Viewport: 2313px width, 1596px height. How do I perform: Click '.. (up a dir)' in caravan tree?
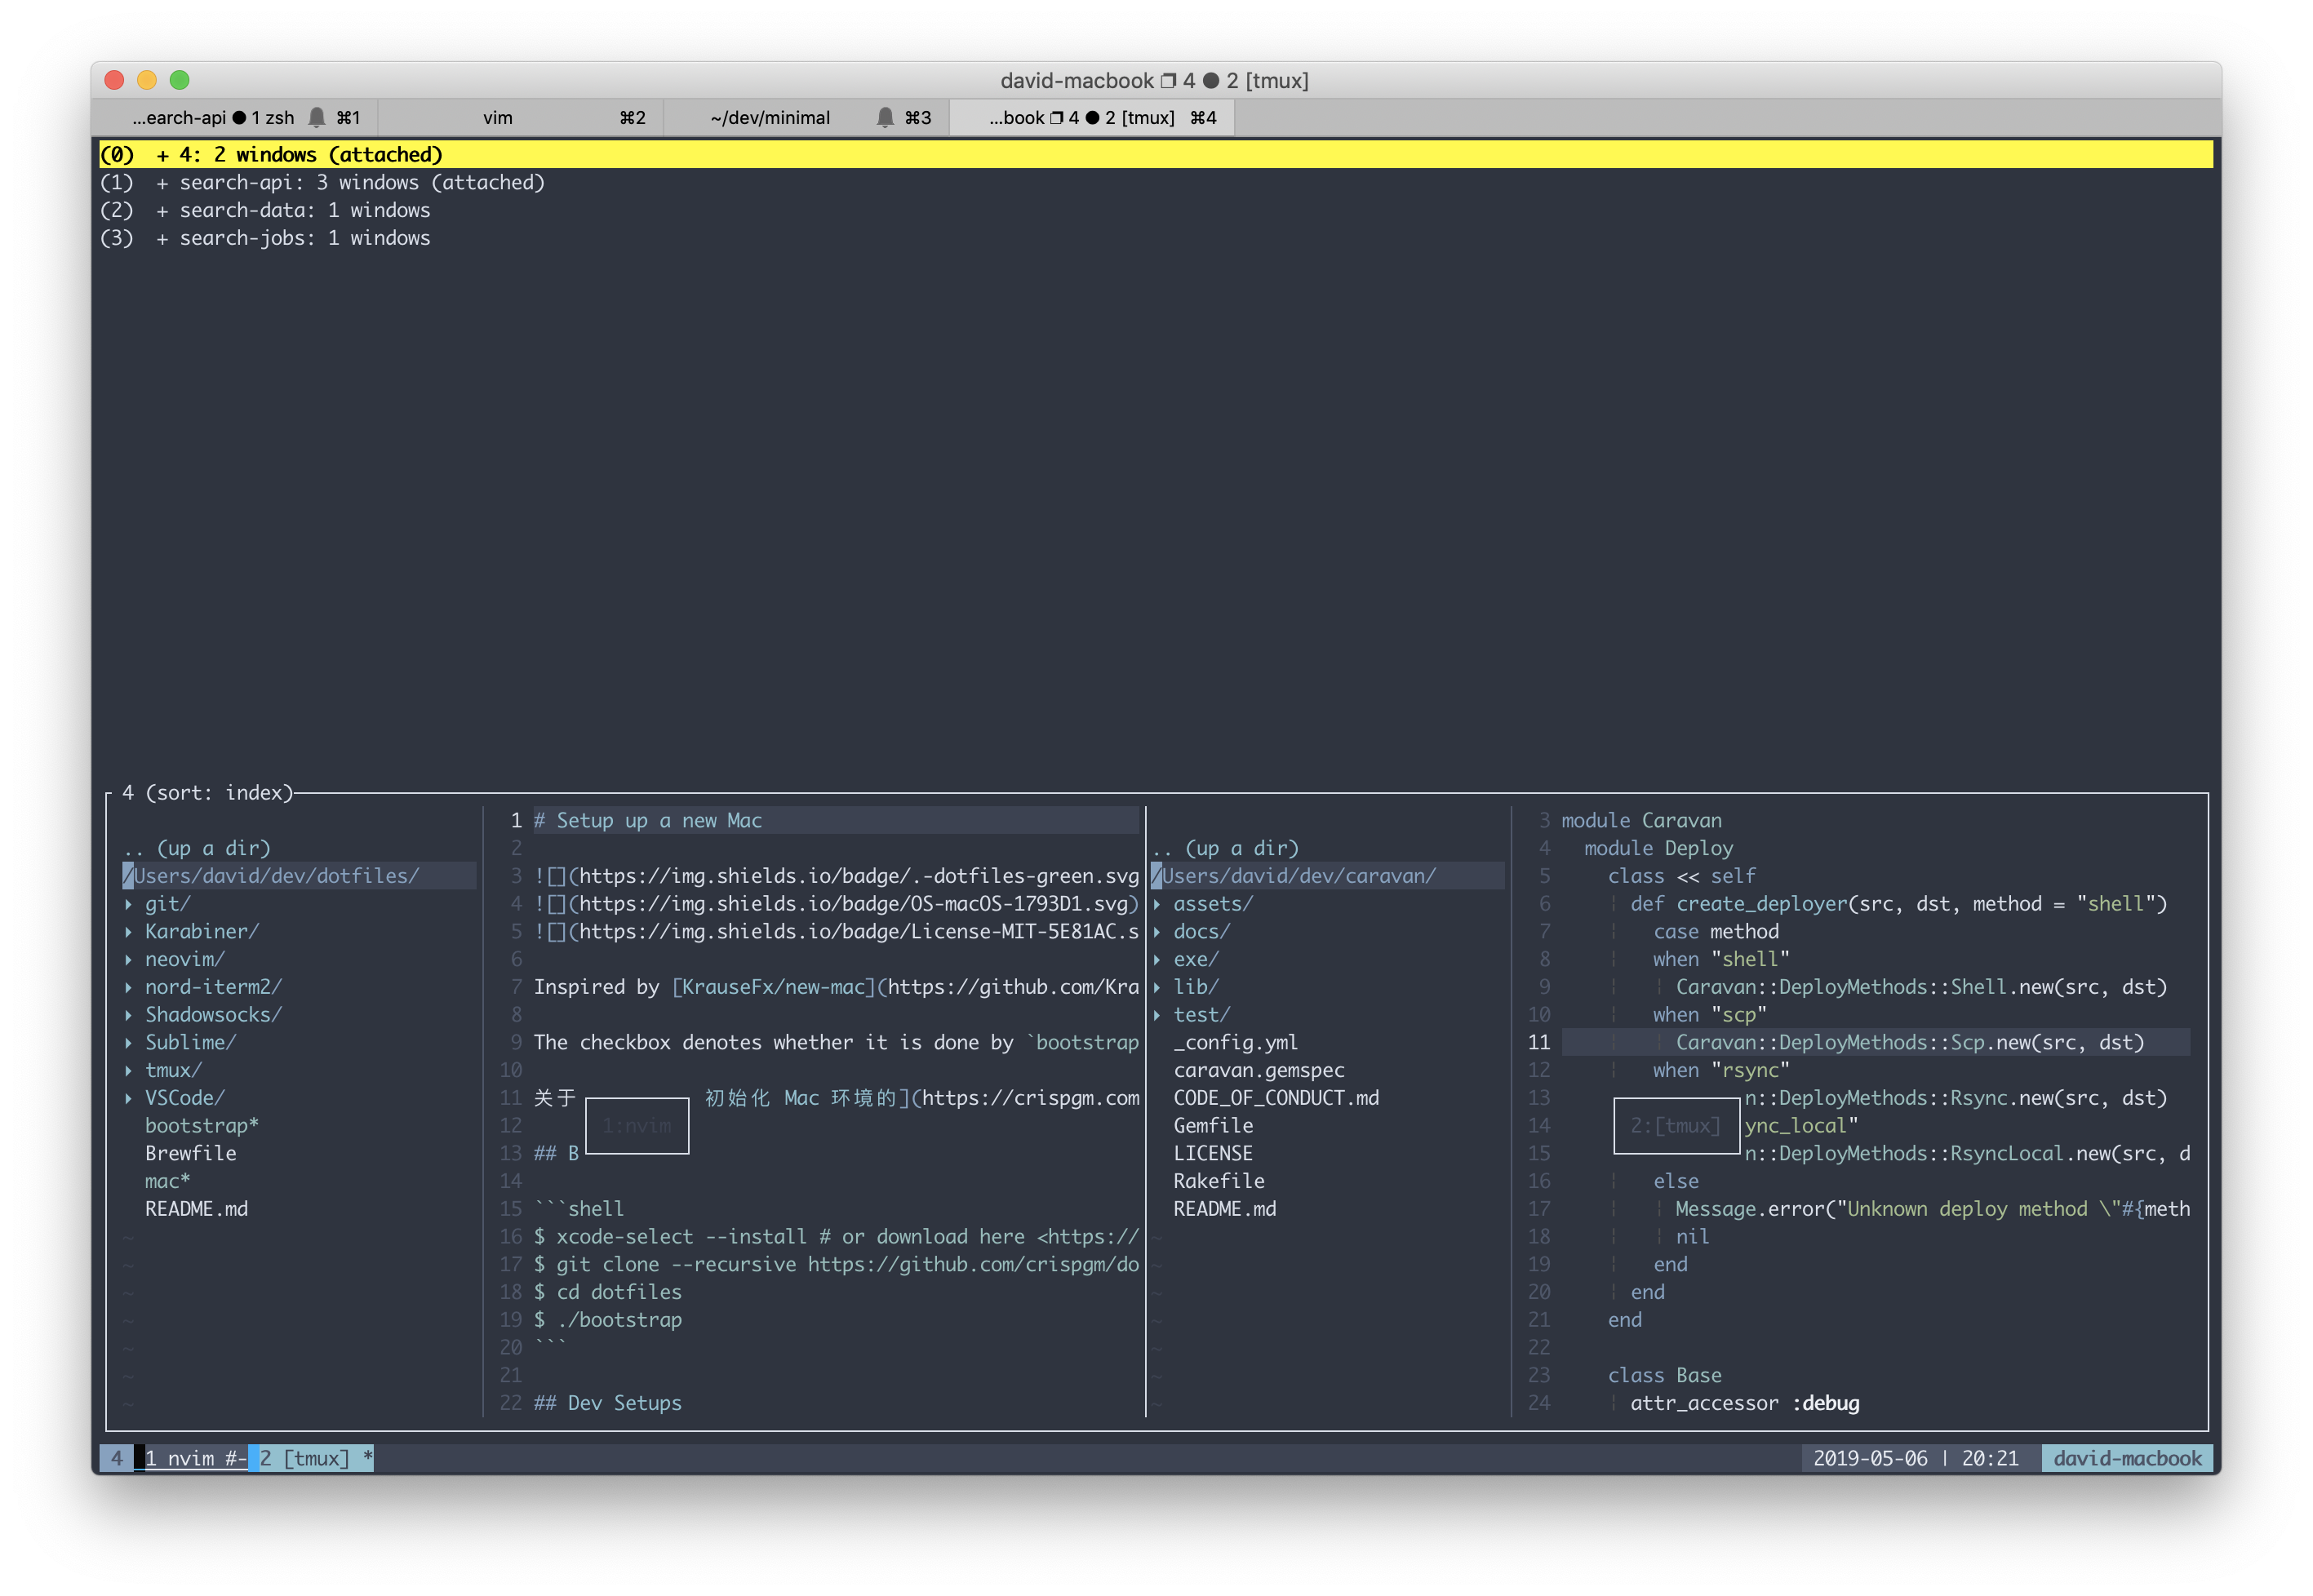click(1225, 849)
